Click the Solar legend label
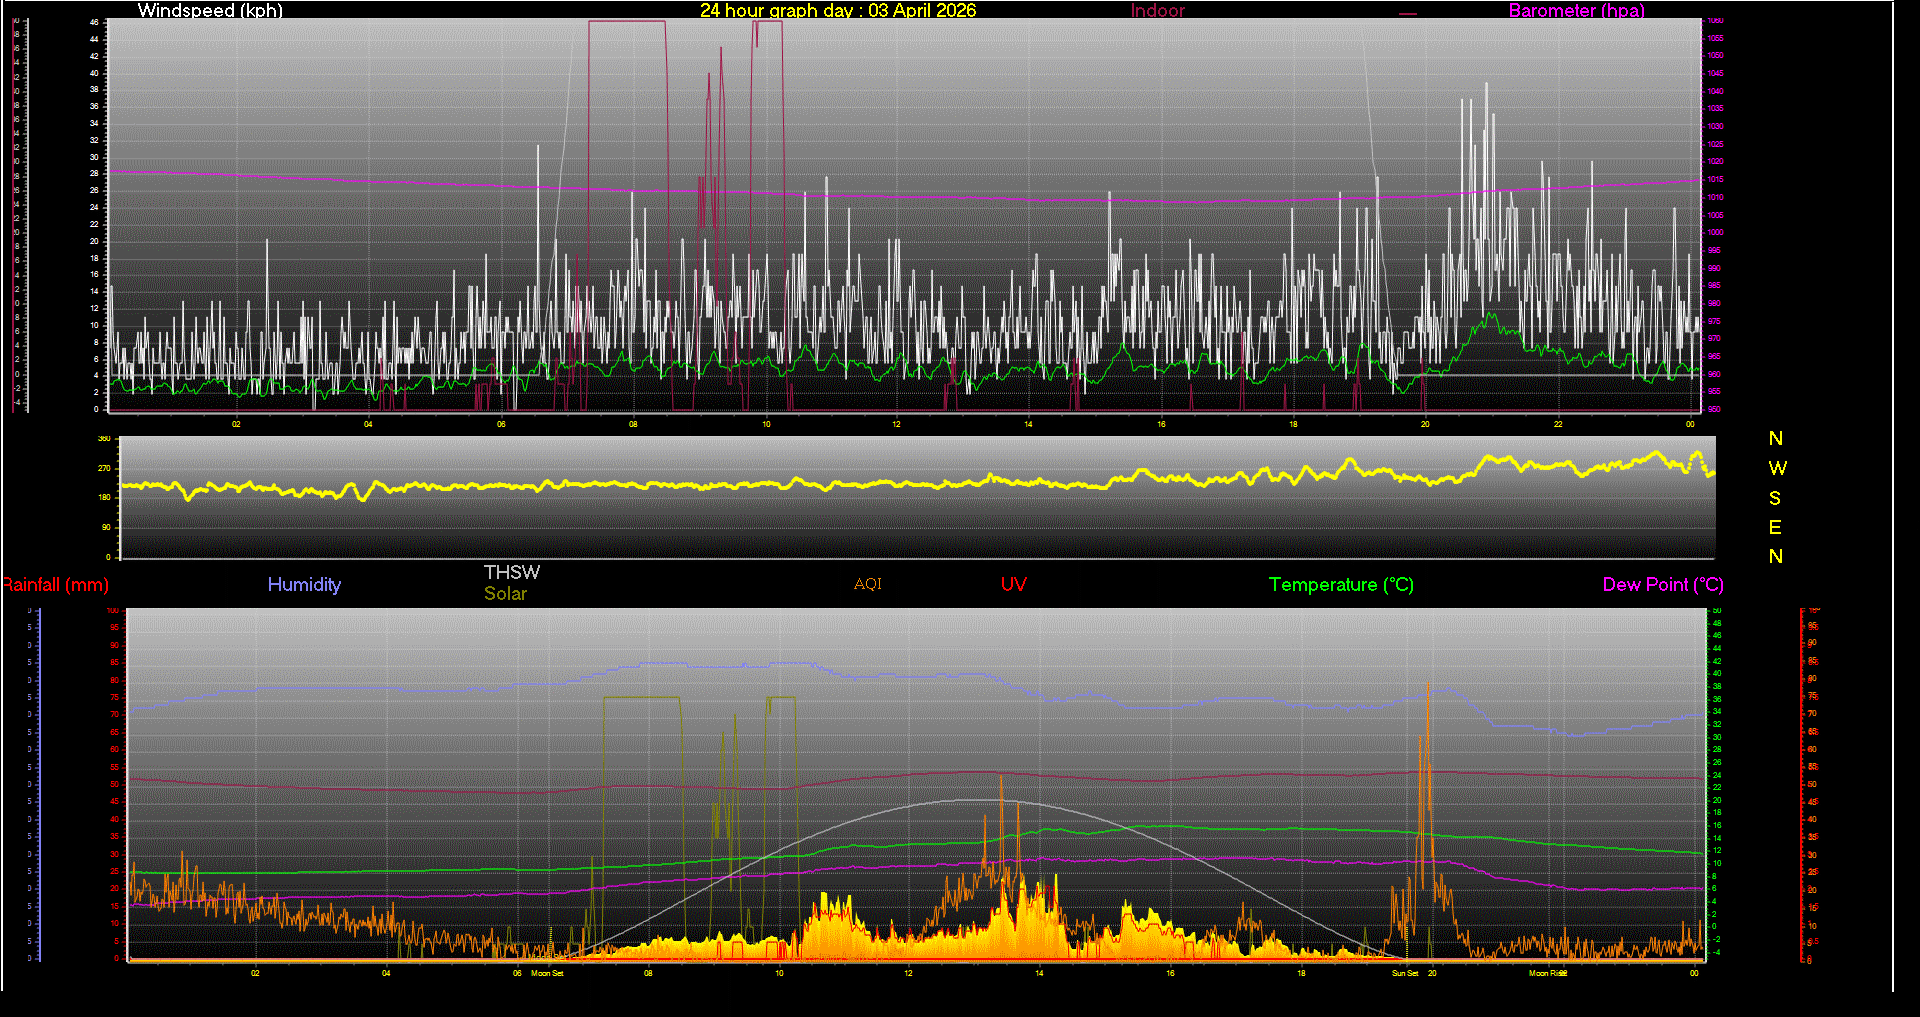This screenshot has width=1920, height=1017. (x=505, y=593)
